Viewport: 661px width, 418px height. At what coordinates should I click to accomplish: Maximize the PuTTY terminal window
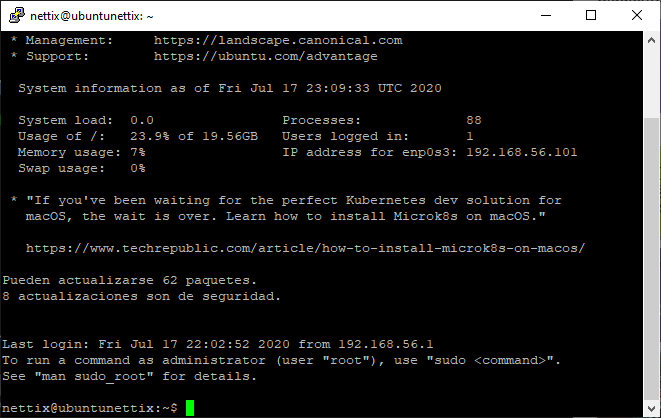[x=591, y=16]
